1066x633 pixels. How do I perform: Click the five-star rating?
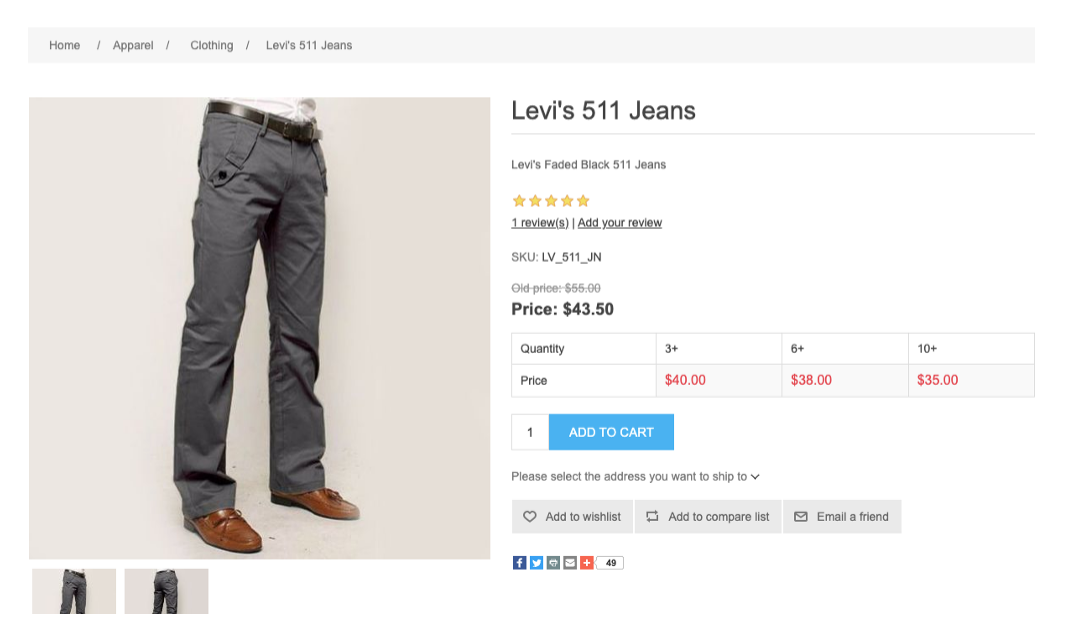[551, 201]
